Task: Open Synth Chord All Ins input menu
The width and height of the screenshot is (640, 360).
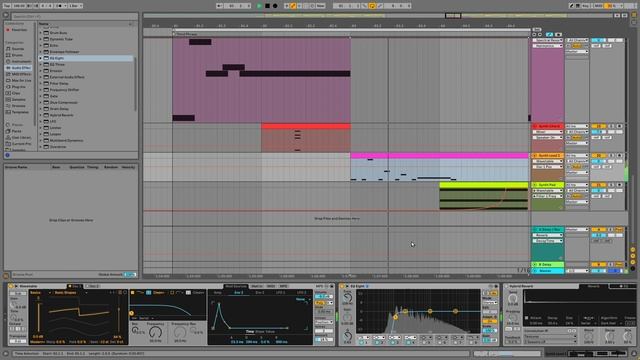Action: click(577, 127)
